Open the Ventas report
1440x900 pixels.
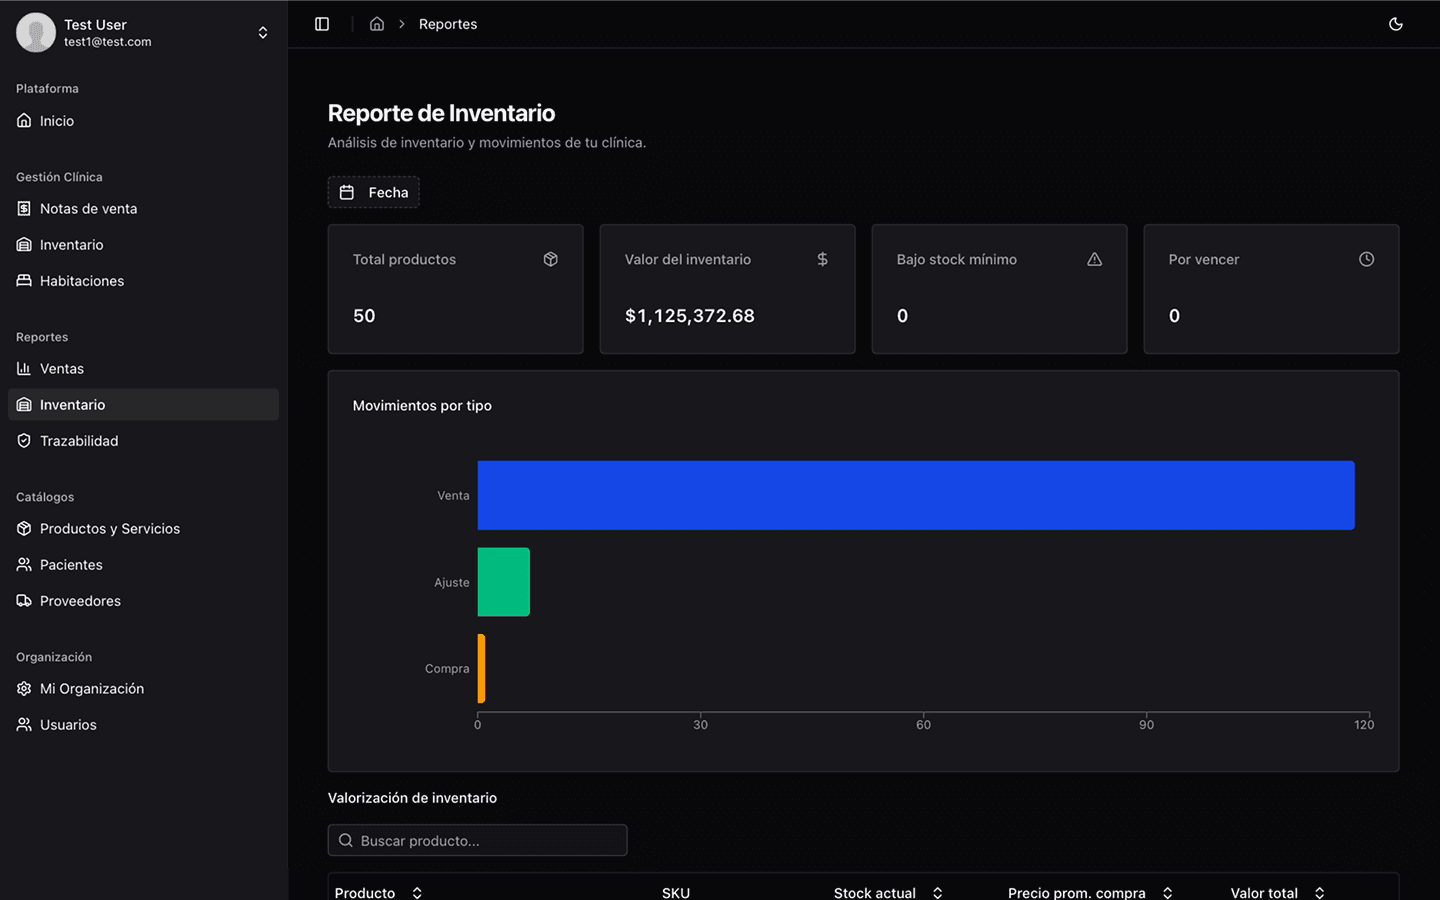point(62,369)
